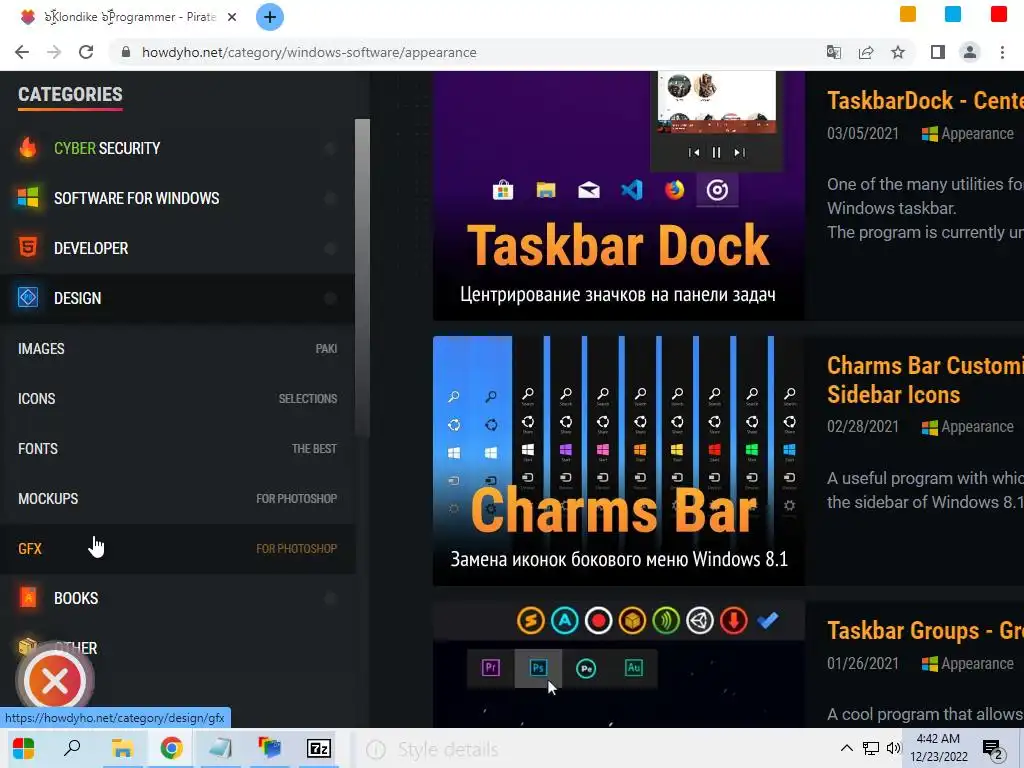Image resolution: width=1024 pixels, height=768 pixels.
Task: Open the Charms Bar Customizer title link
Action: coord(925,380)
